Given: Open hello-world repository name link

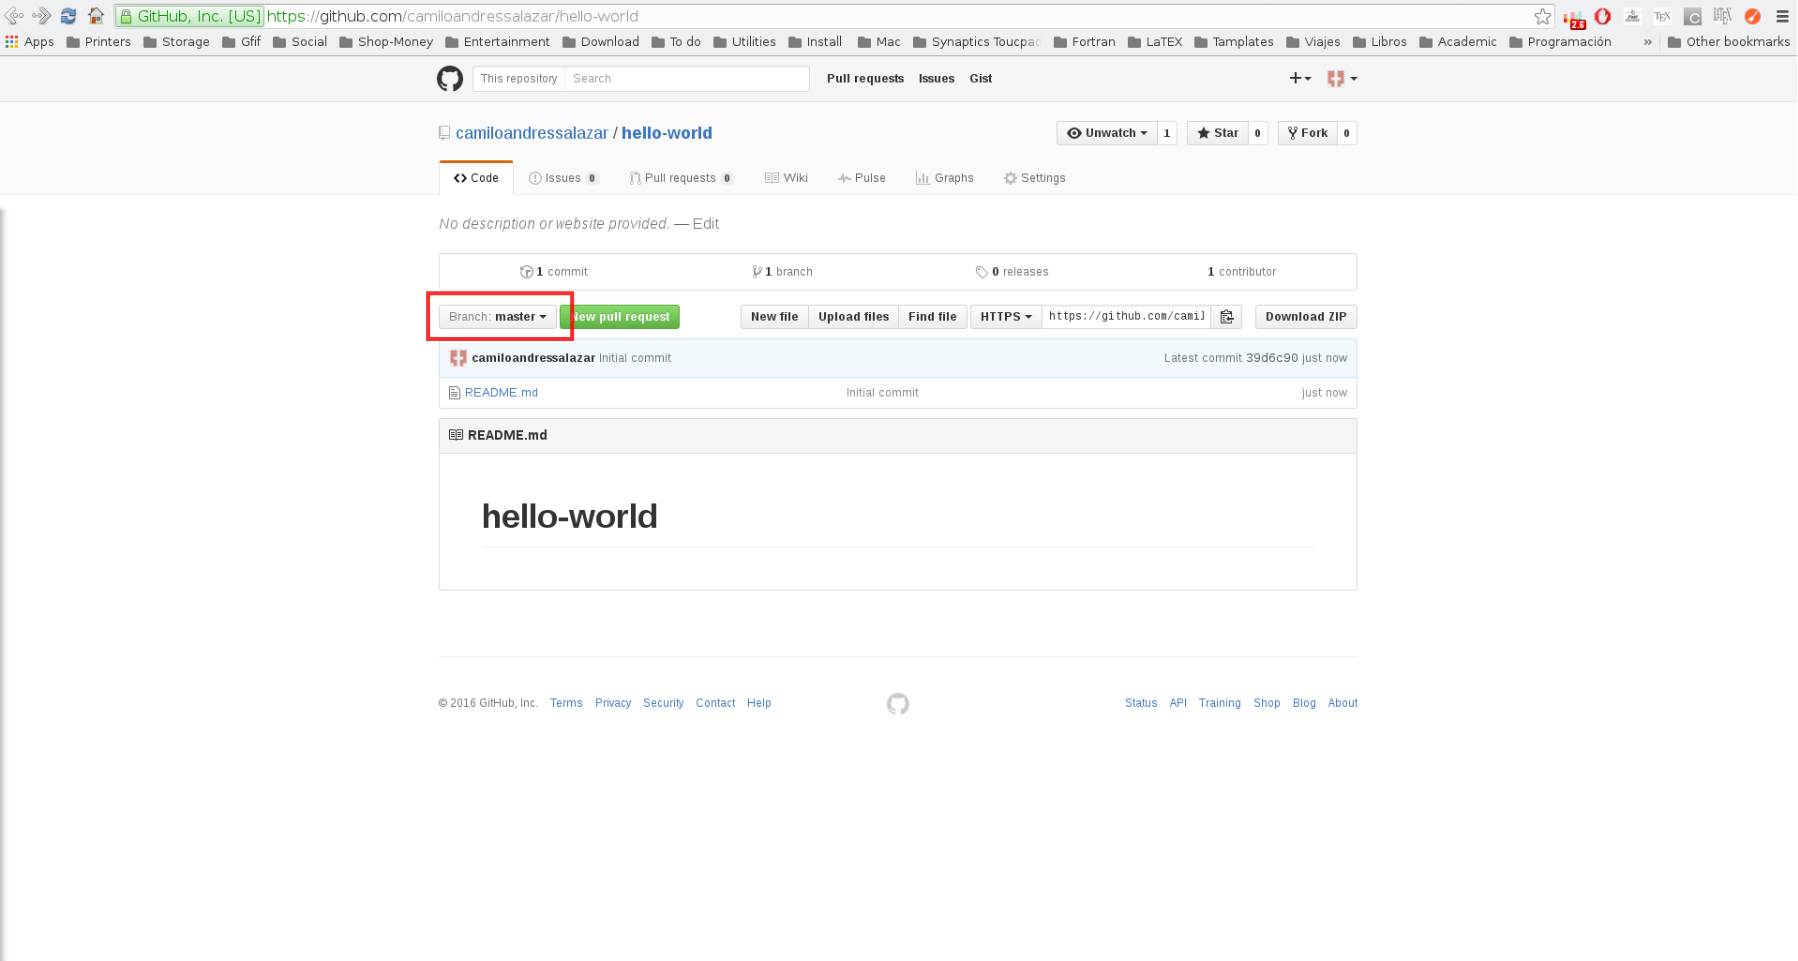Looking at the screenshot, I should (667, 133).
